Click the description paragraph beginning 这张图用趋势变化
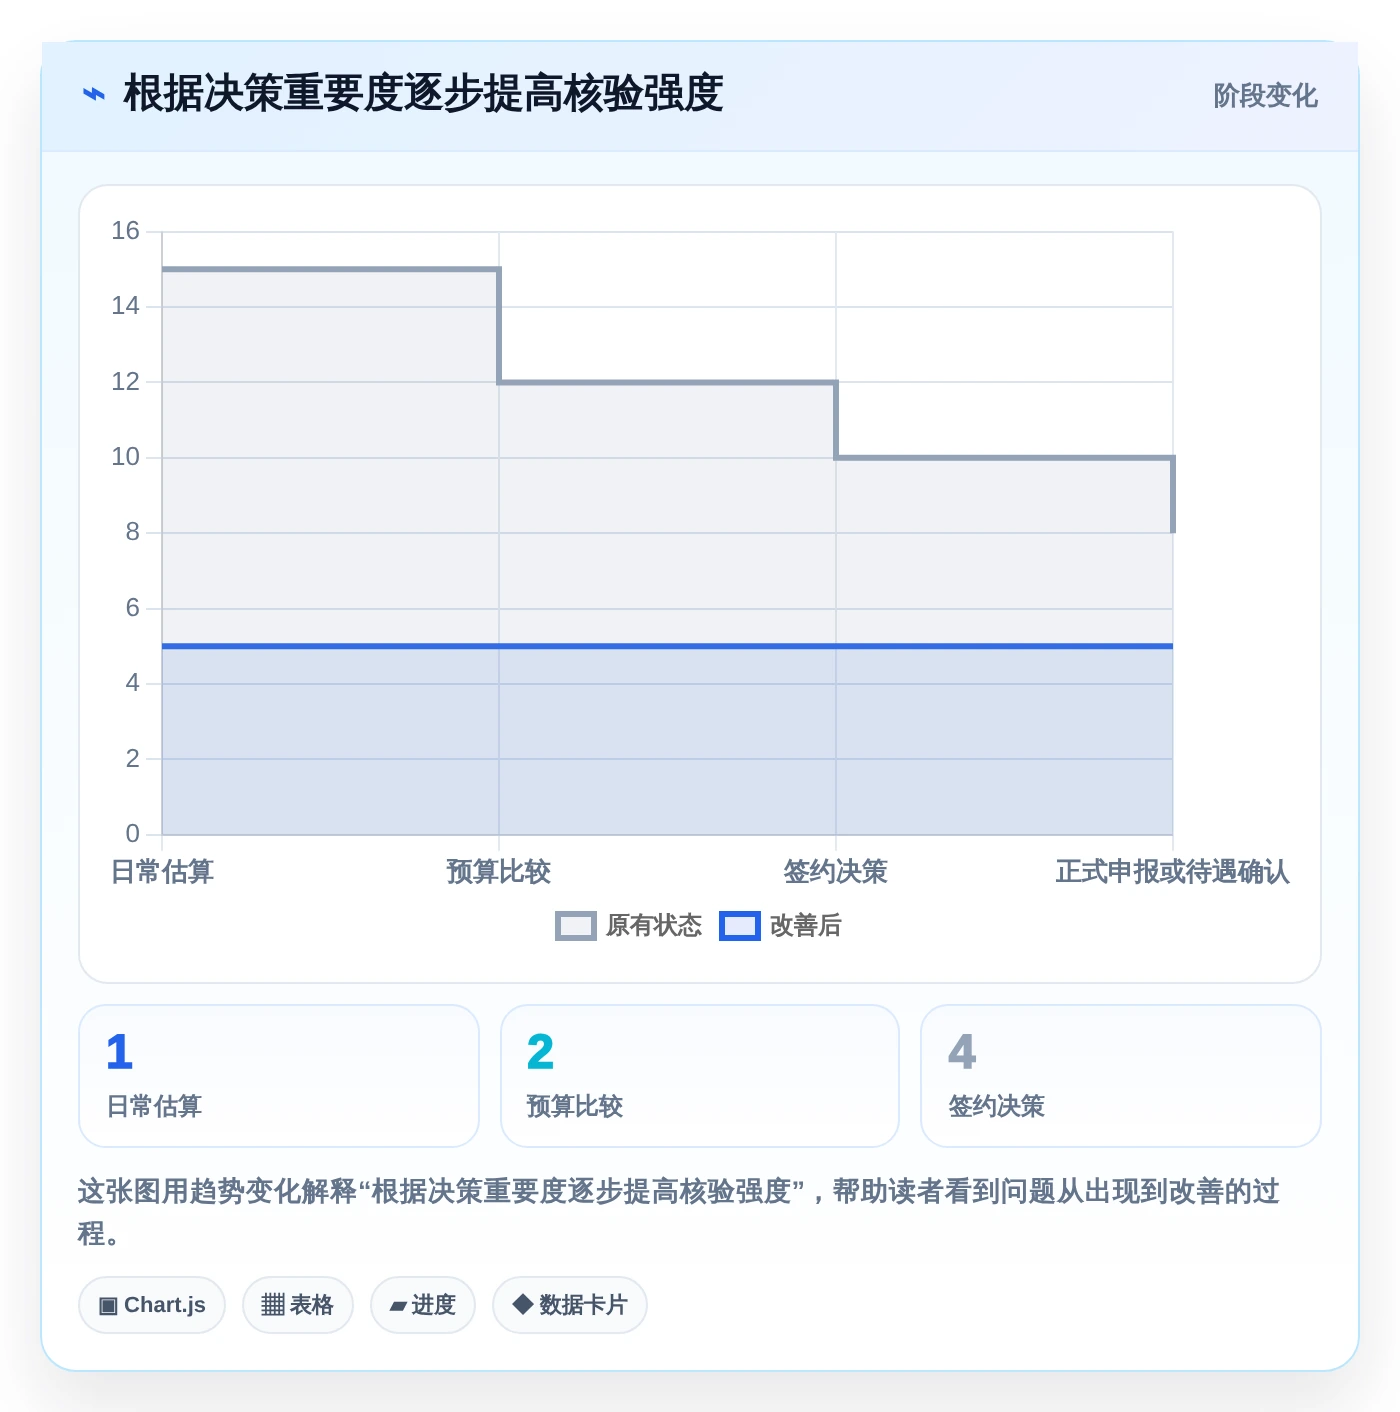The height and width of the screenshot is (1412, 1400). [x=679, y=1212]
